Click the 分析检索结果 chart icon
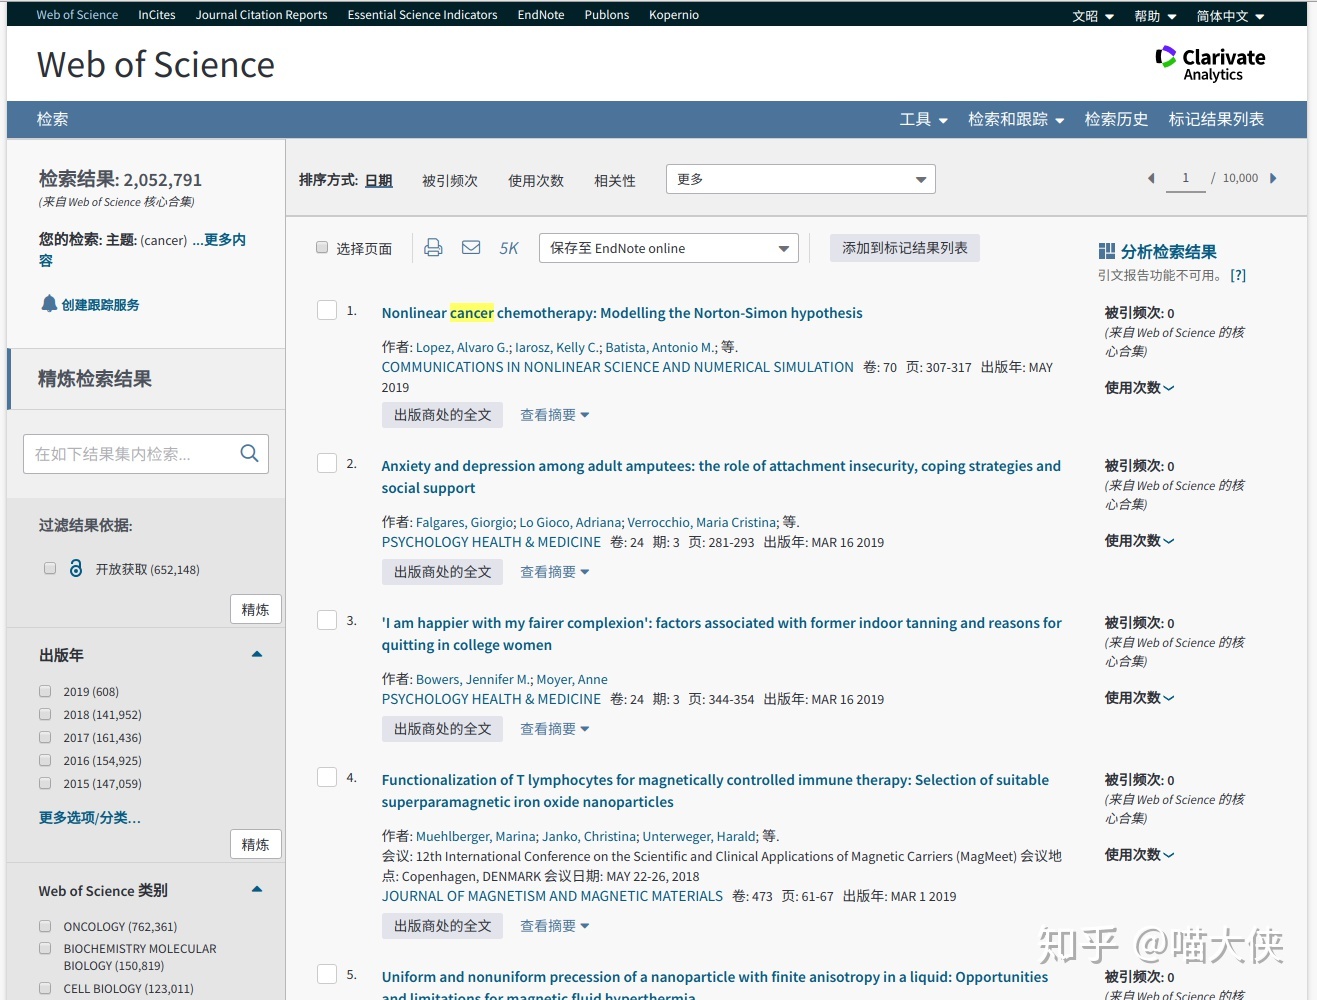This screenshot has width=1317, height=1000. (1106, 251)
